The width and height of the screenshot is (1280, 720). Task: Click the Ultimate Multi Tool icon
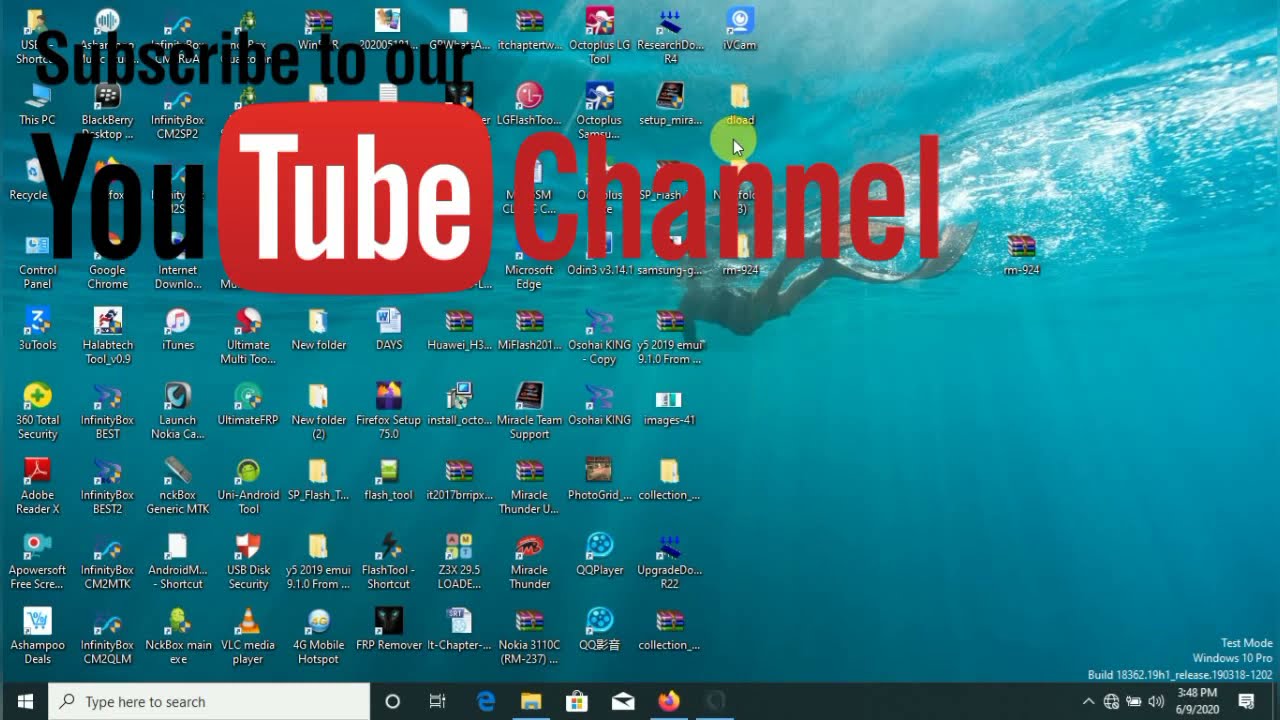coord(248,336)
